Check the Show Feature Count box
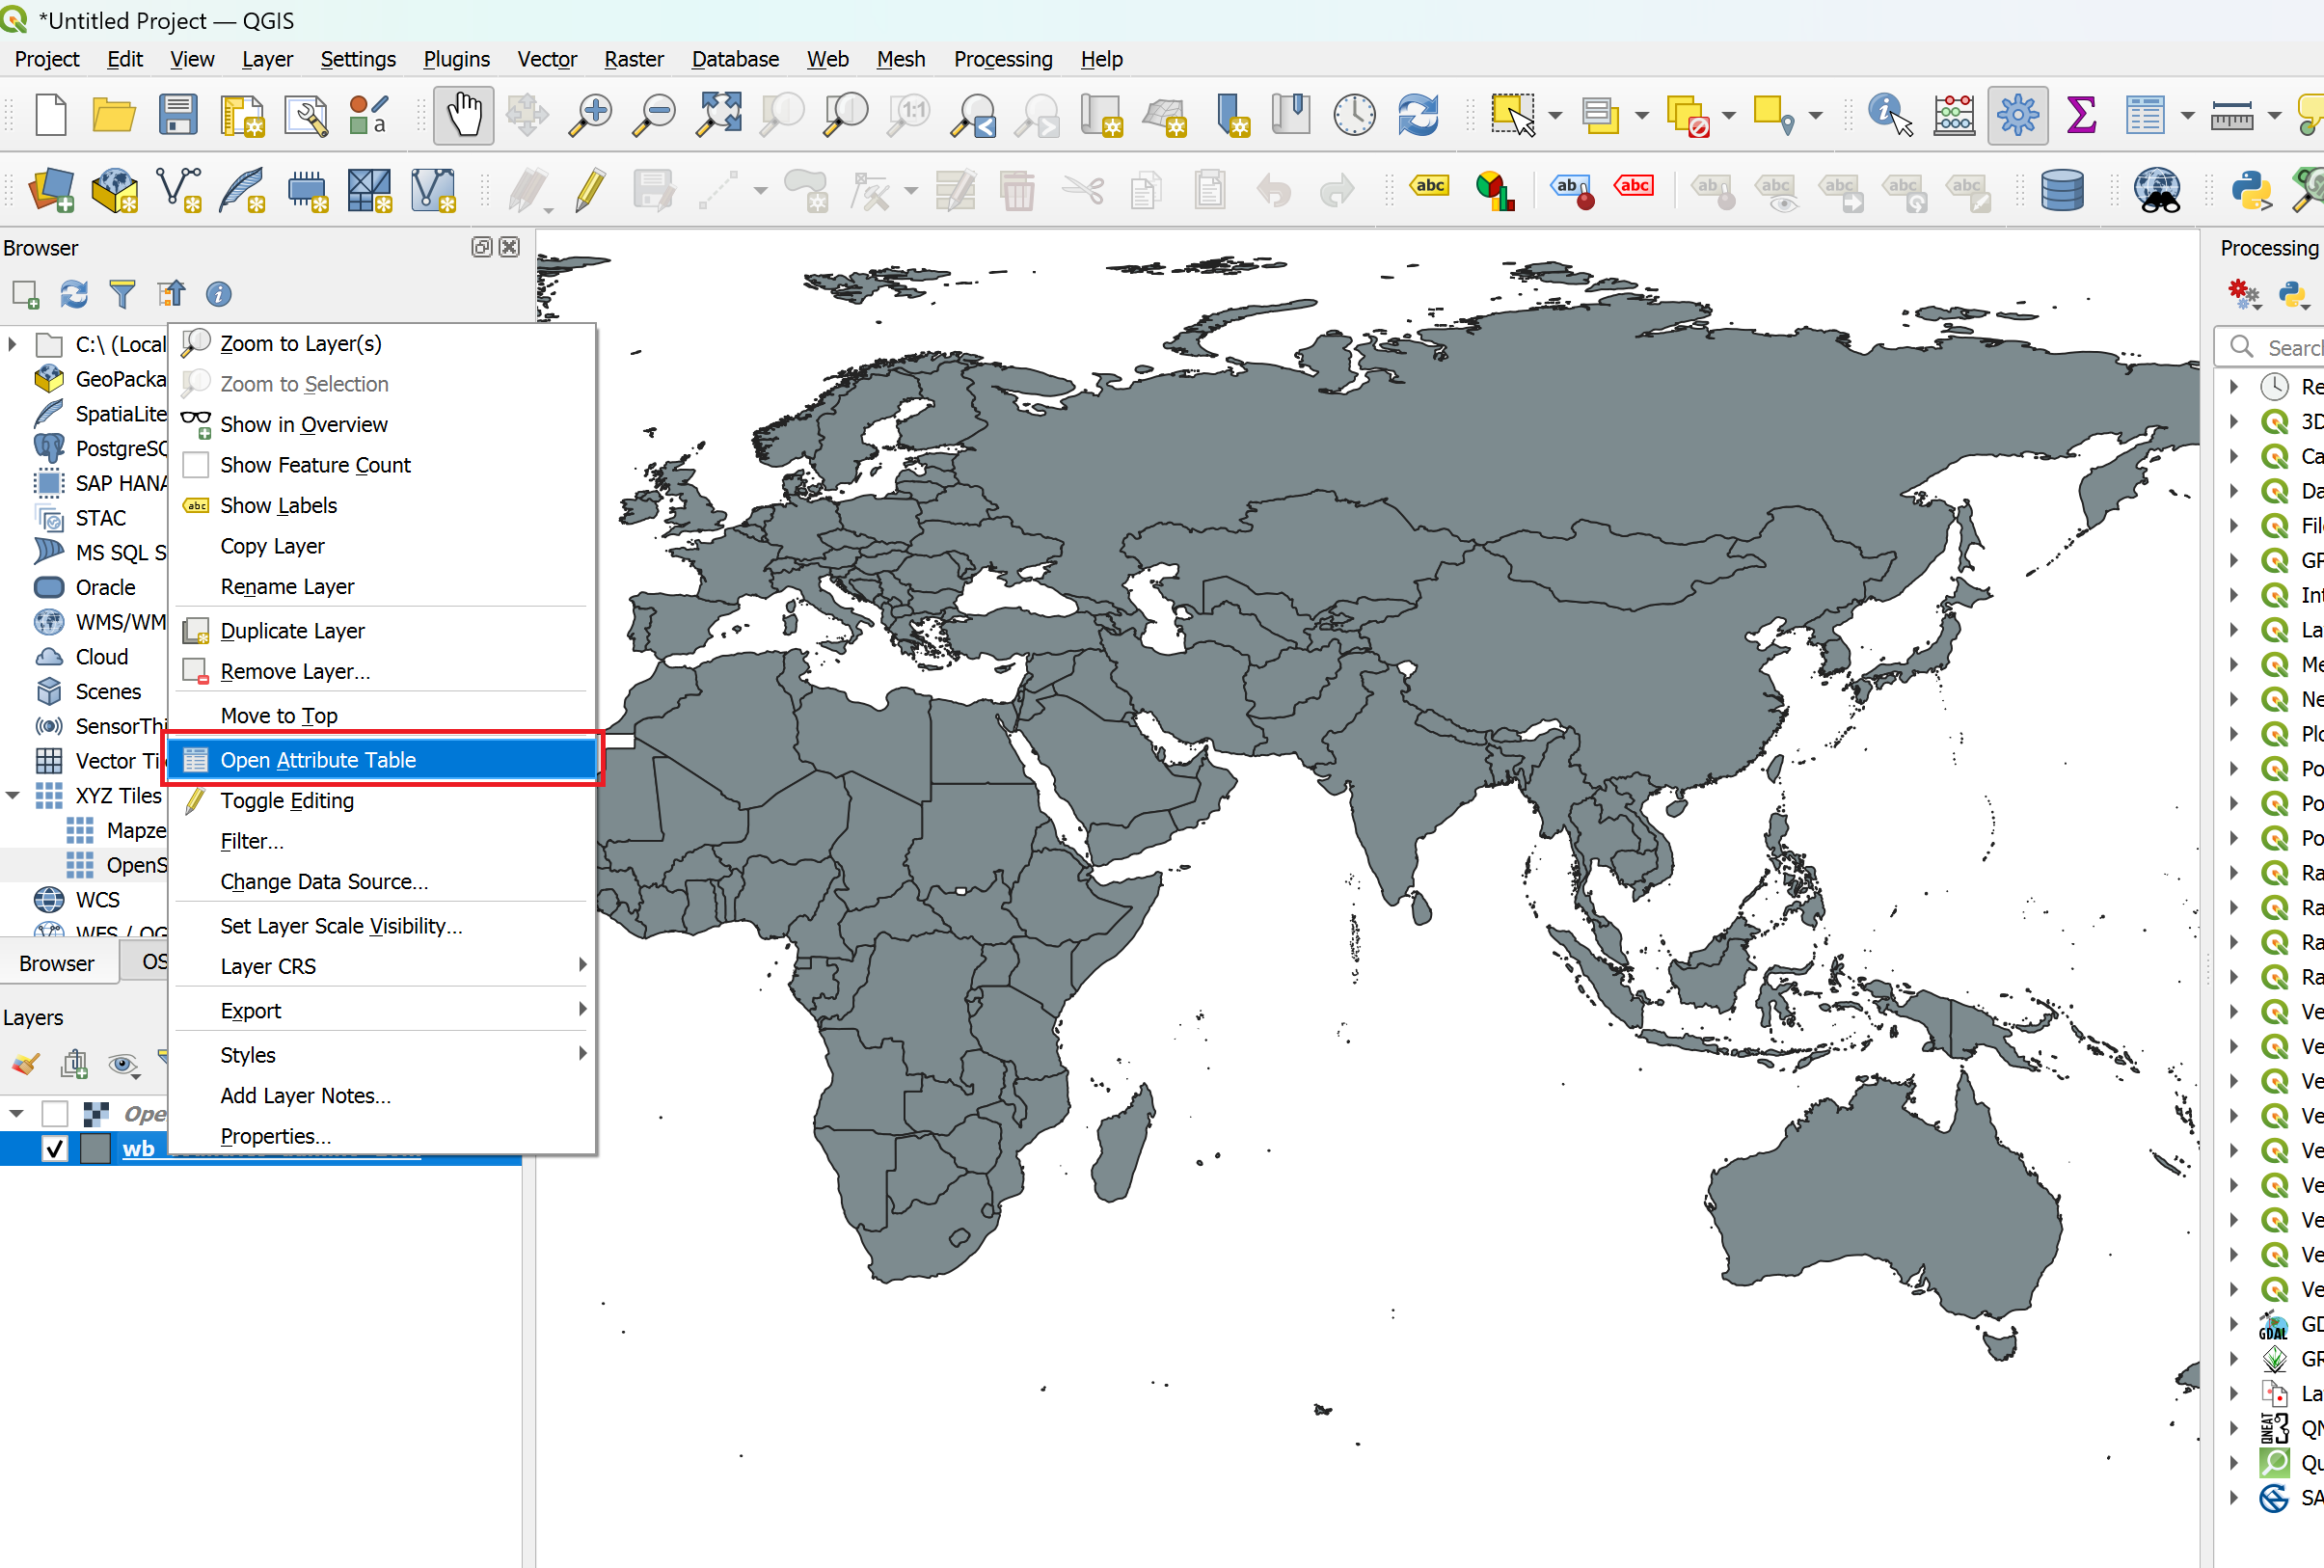 point(196,465)
